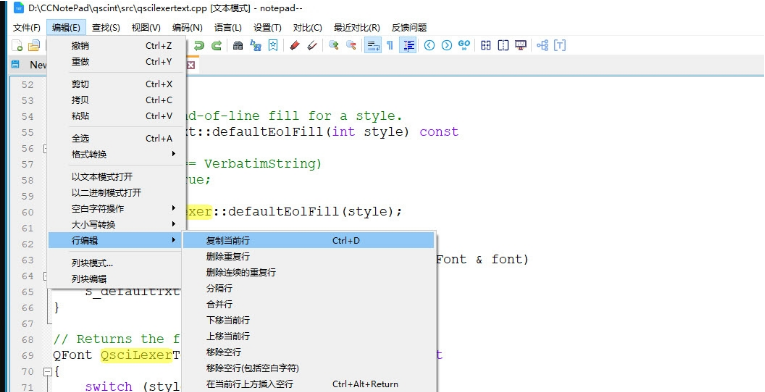The height and width of the screenshot is (392, 765).
Task: Toggle the word wrap toolbar icon
Action: click(x=373, y=46)
